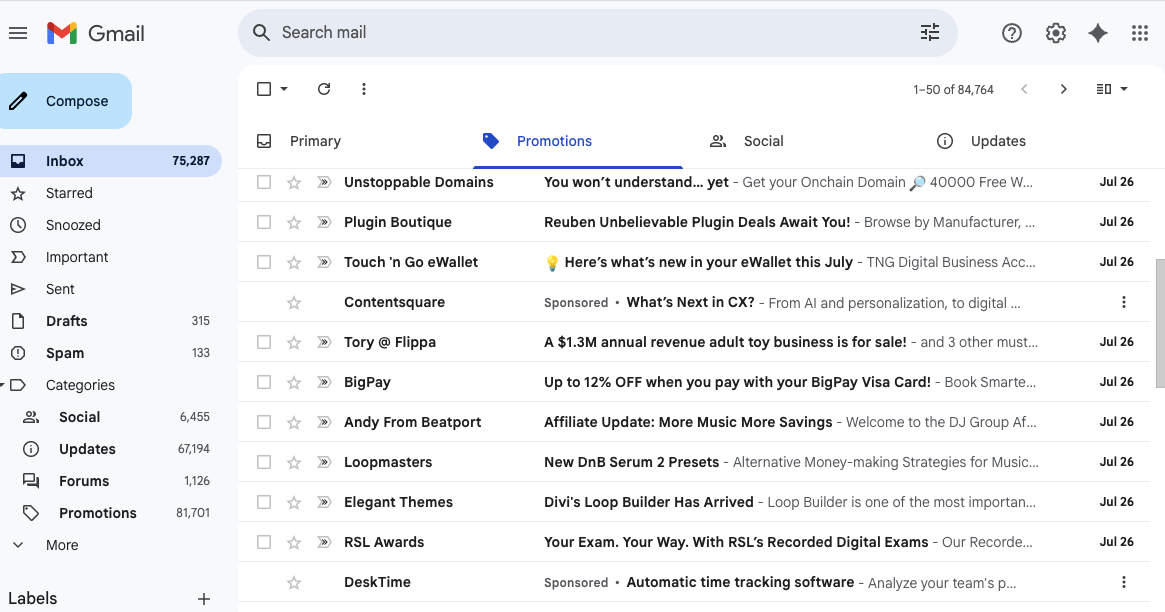Mark Andy From Beatport email as important
Viewport: 1165px width, 612px height.
[x=324, y=422]
